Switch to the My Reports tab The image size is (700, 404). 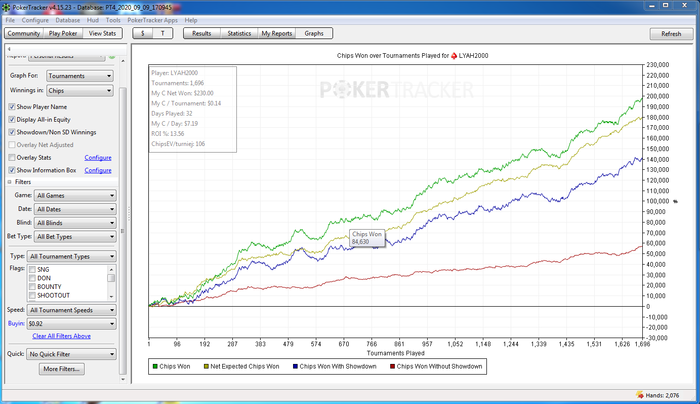(x=277, y=33)
